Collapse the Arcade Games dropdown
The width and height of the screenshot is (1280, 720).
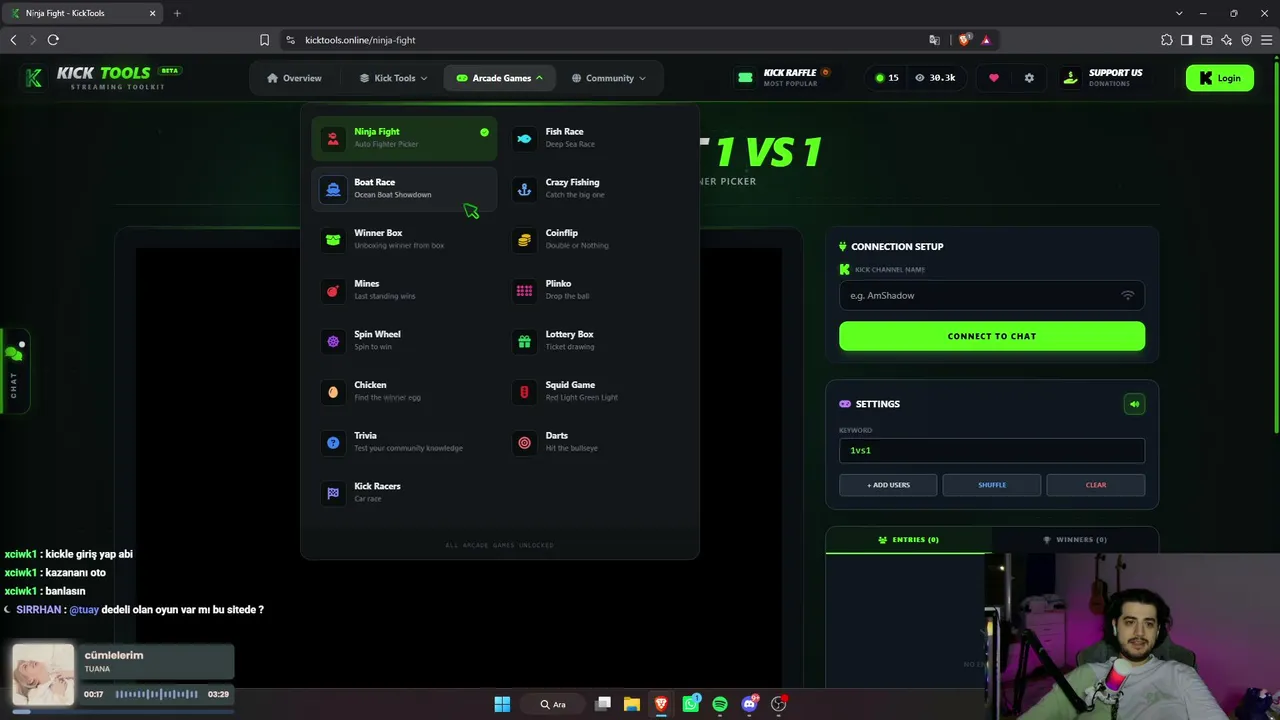[500, 78]
